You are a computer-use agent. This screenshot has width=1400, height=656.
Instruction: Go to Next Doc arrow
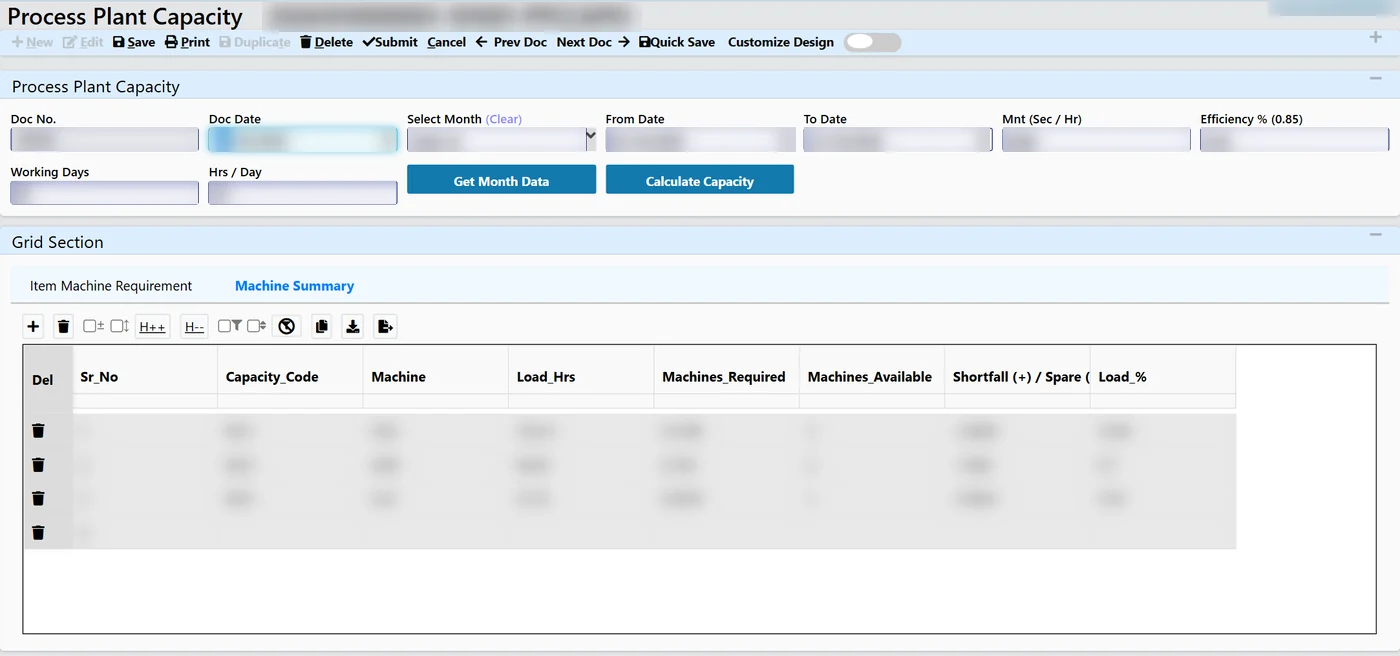[593, 42]
